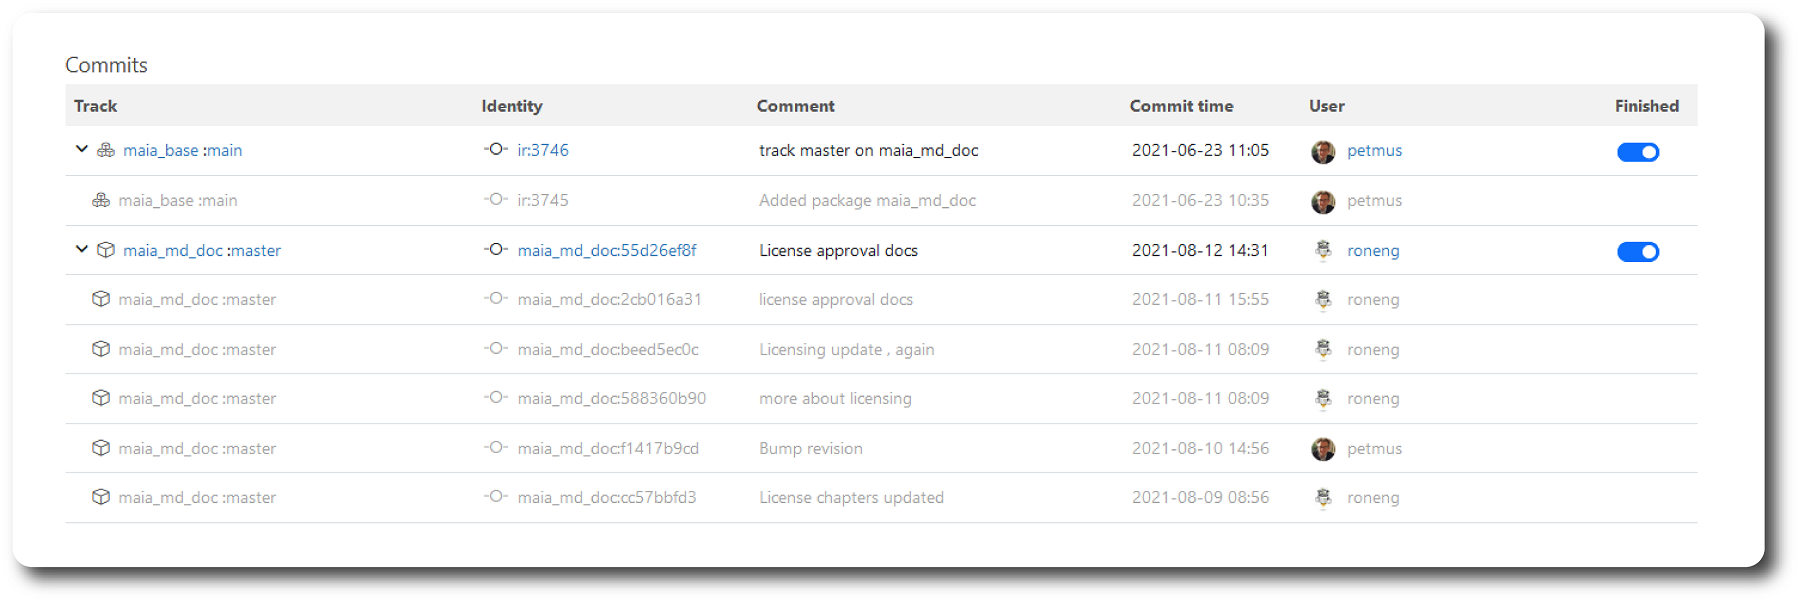
Task: Click the package icon on Bump revision row
Action: click(x=101, y=448)
